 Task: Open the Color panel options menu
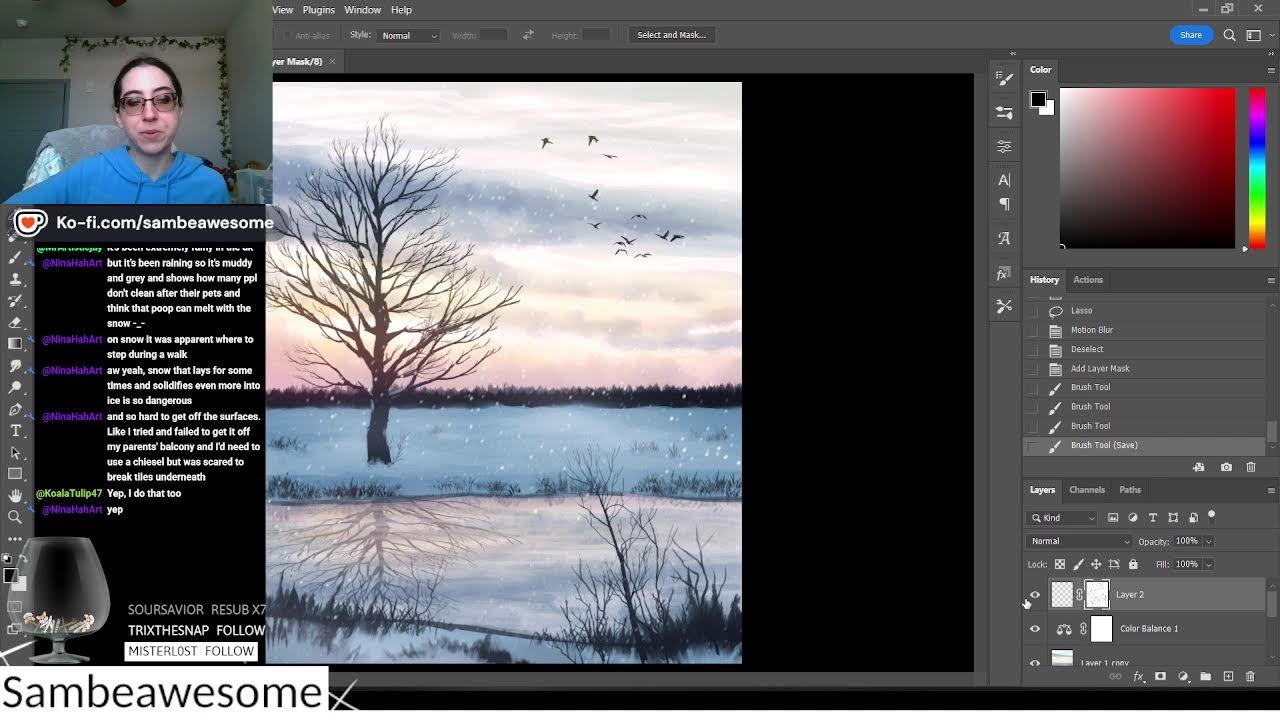tap(1271, 70)
